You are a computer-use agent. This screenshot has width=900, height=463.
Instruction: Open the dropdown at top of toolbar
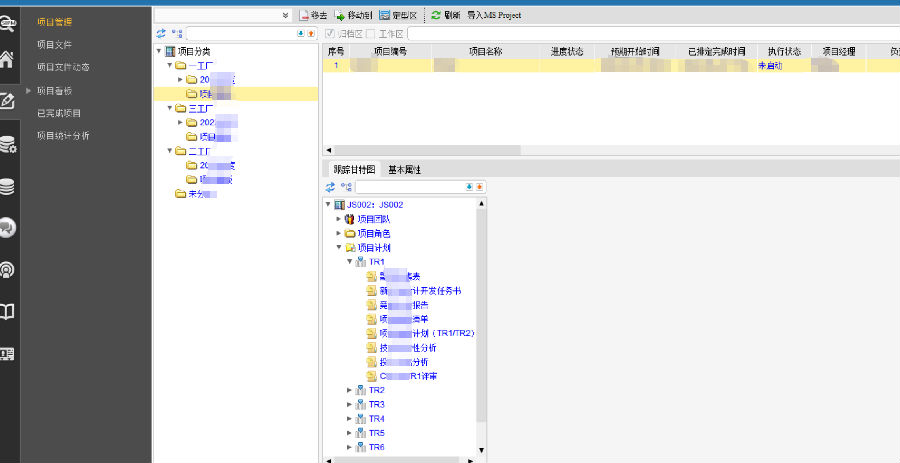click(x=285, y=16)
